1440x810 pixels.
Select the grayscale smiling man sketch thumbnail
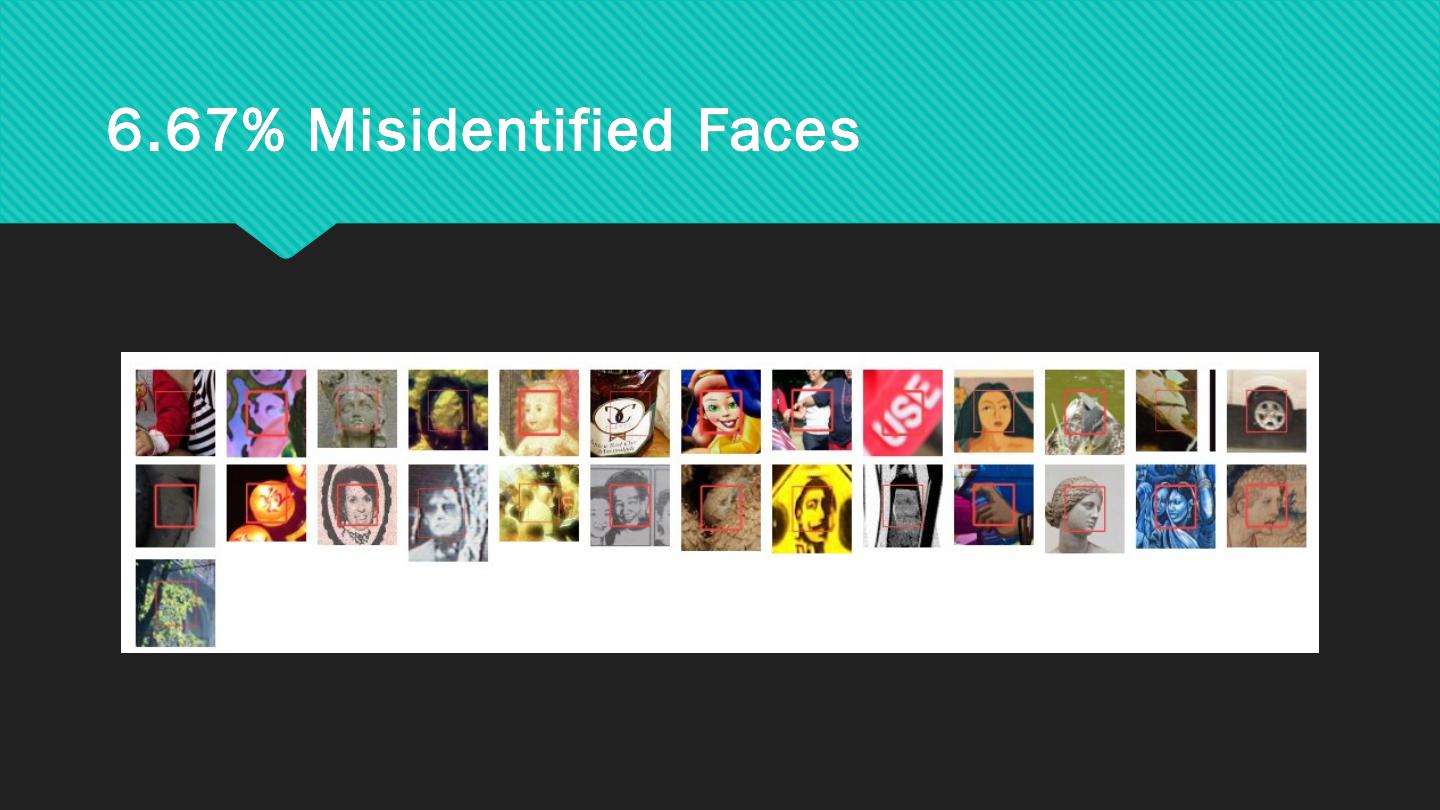point(629,505)
